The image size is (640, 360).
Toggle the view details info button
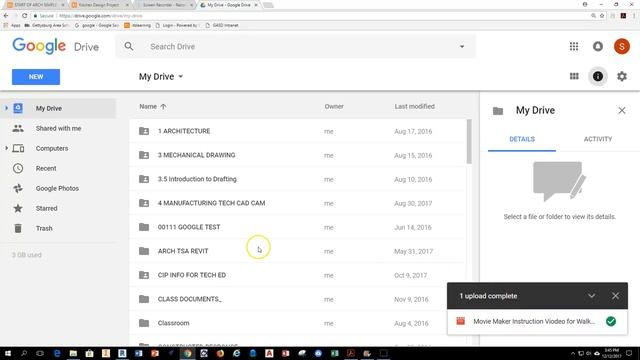coord(598,76)
